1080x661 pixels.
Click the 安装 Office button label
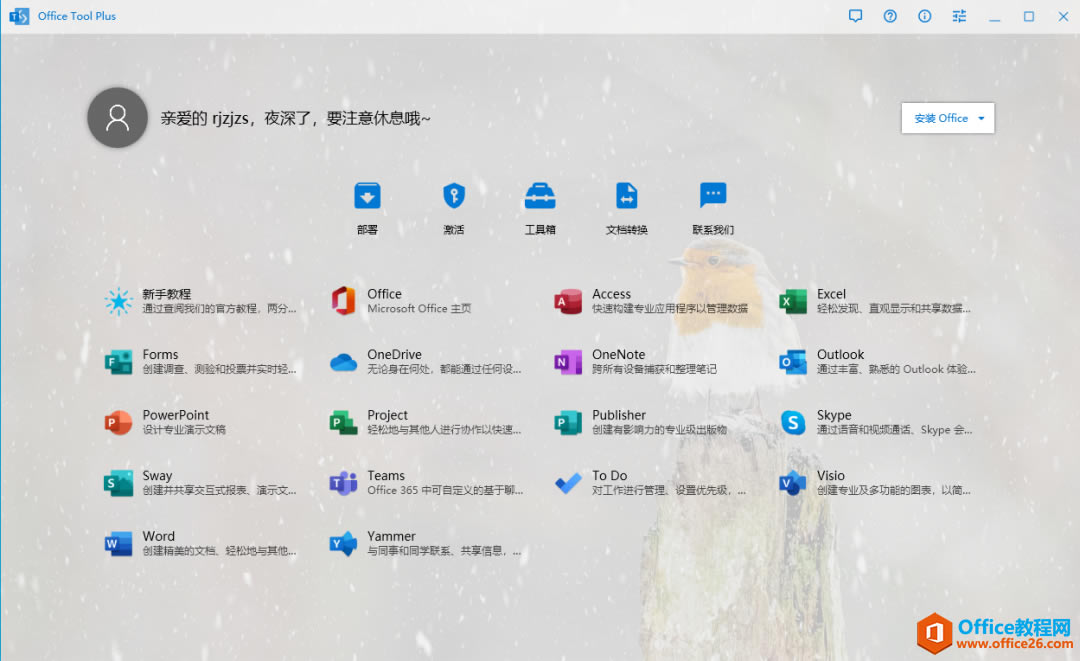941,118
